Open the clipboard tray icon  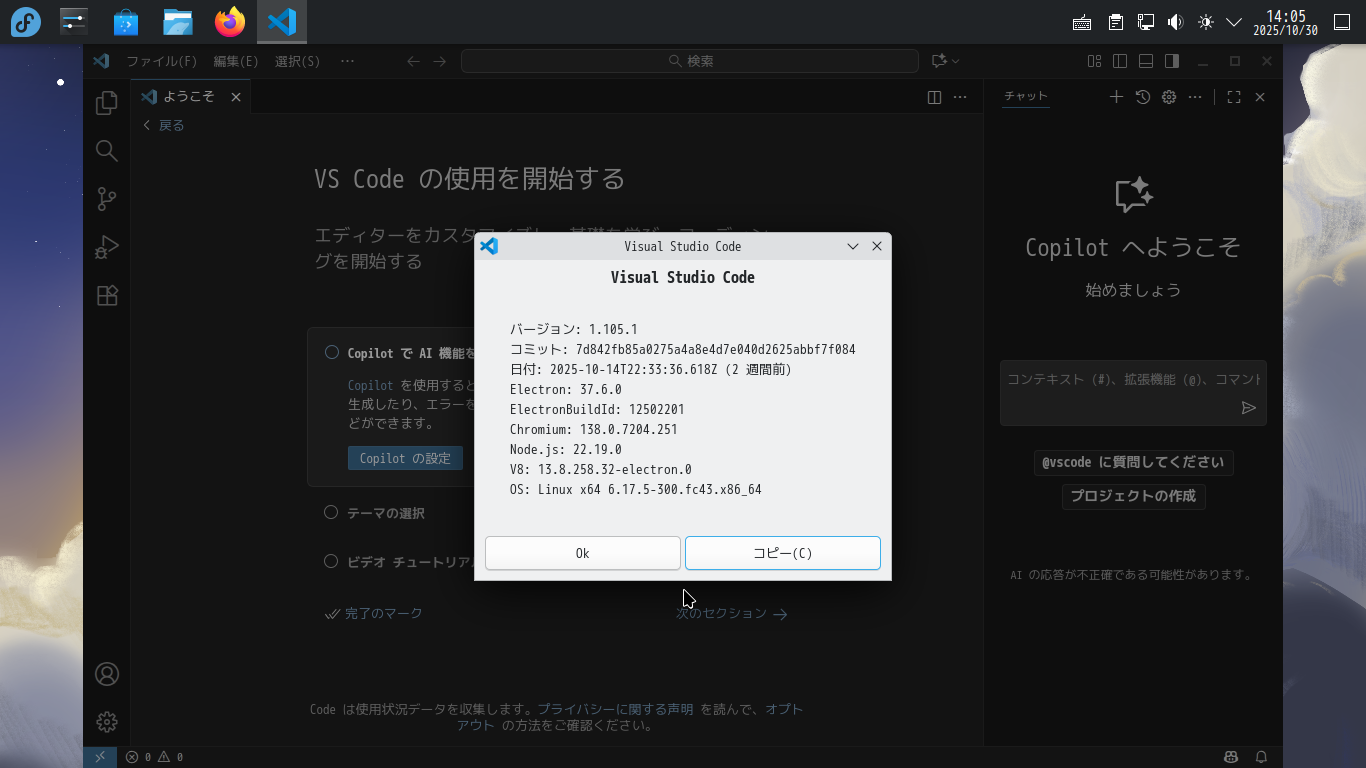point(1116,22)
